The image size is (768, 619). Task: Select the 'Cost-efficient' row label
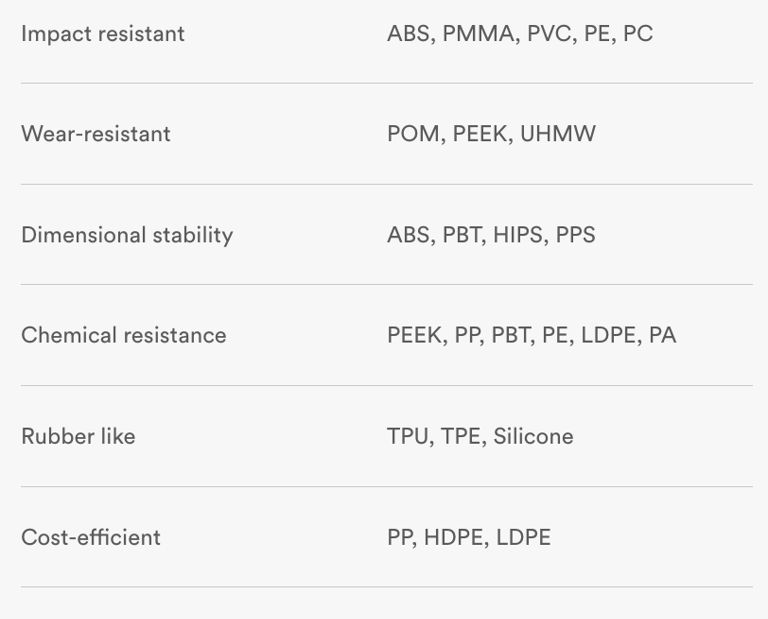91,537
